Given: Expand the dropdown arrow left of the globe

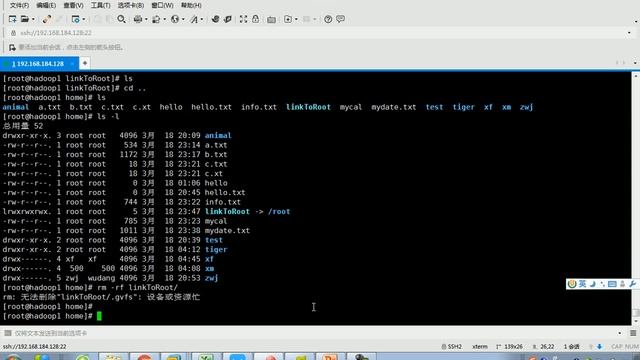Looking at the screenshot, I should (x=164, y=19).
